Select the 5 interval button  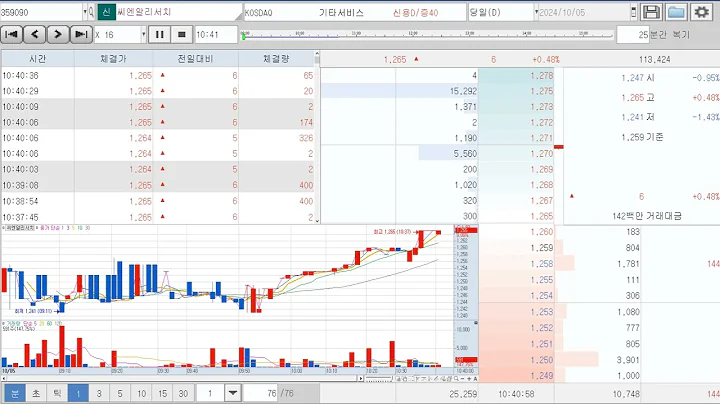pos(120,393)
